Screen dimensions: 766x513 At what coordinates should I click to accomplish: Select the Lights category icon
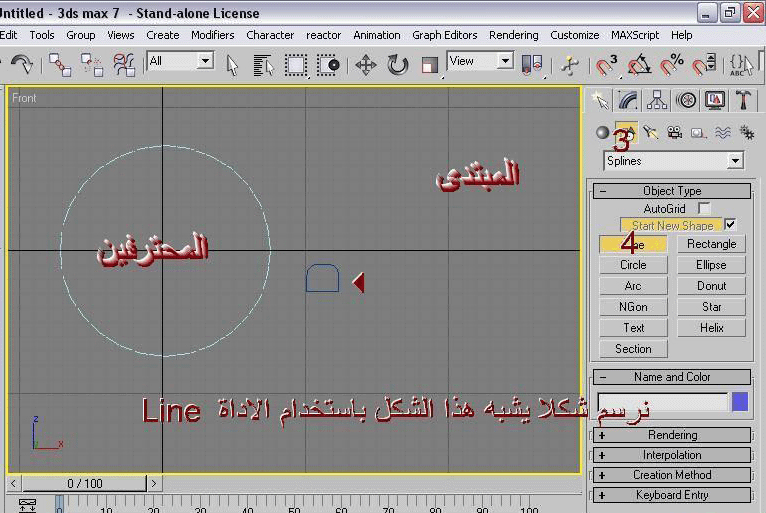click(650, 132)
